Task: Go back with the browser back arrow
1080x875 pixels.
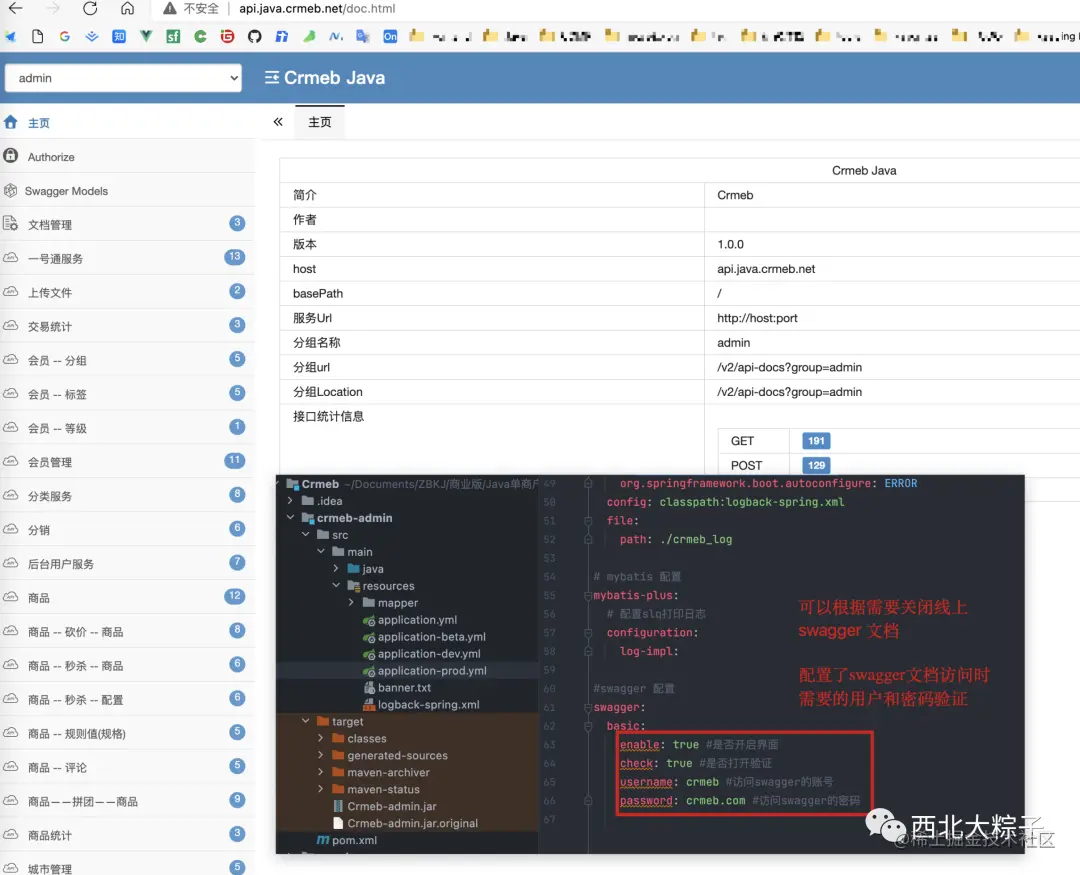Action: 15,8
